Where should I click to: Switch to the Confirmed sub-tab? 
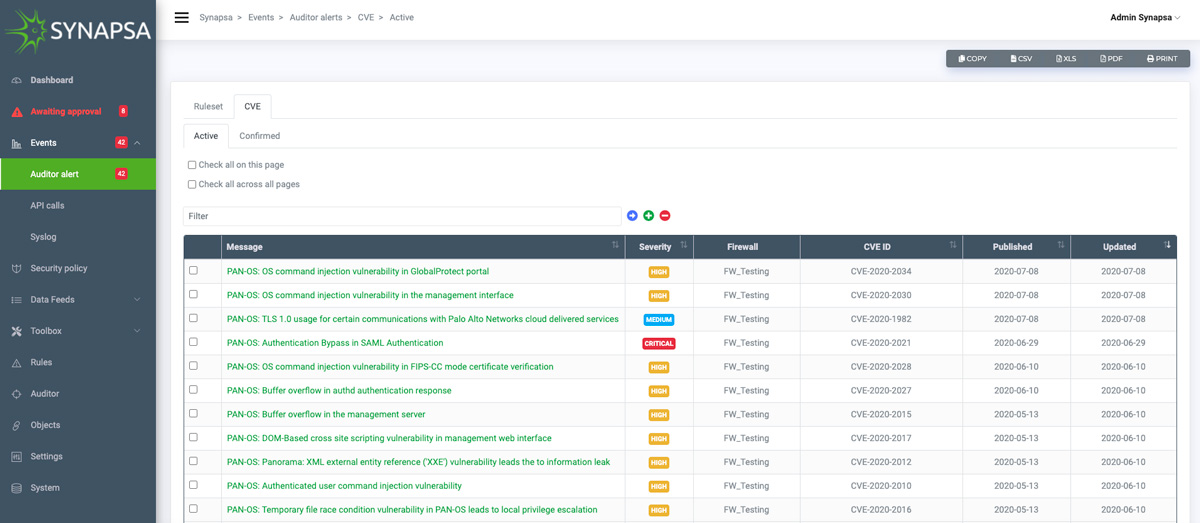tap(260, 136)
